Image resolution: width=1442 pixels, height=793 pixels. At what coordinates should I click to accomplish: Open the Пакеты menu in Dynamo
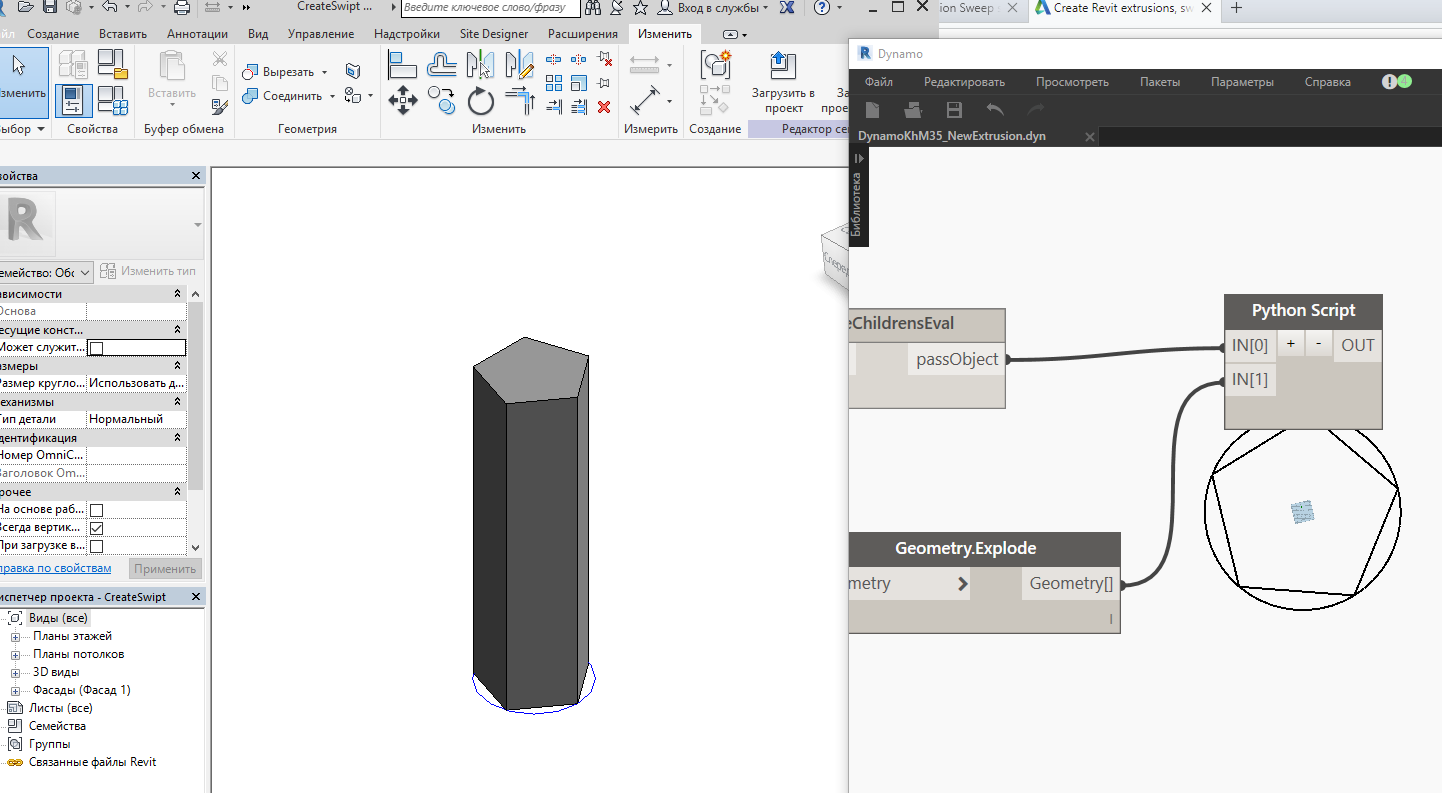(1160, 81)
